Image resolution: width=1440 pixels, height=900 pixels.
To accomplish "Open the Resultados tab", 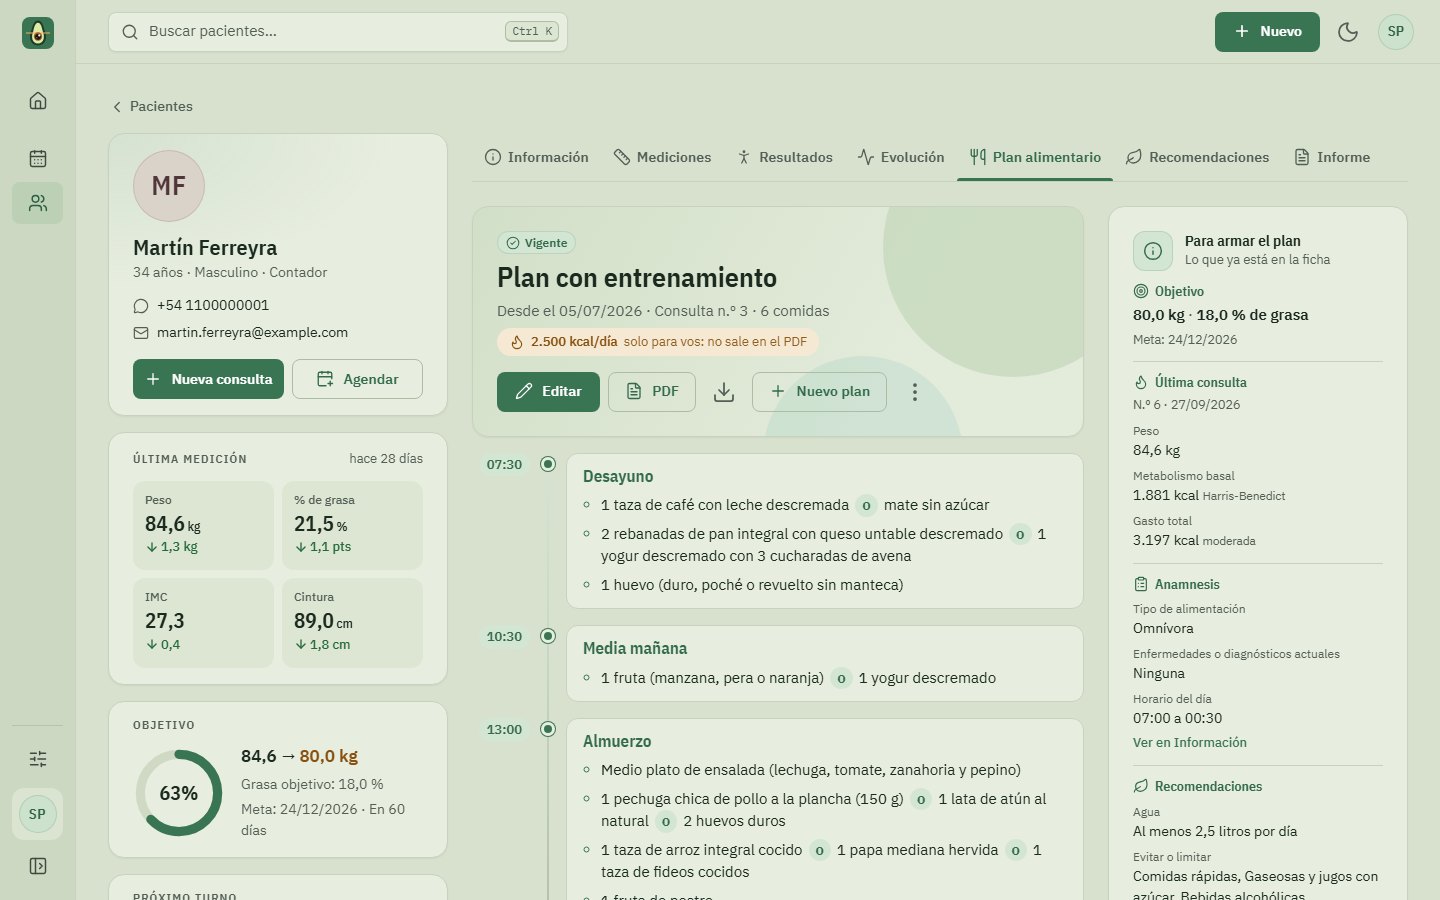I will (x=784, y=157).
